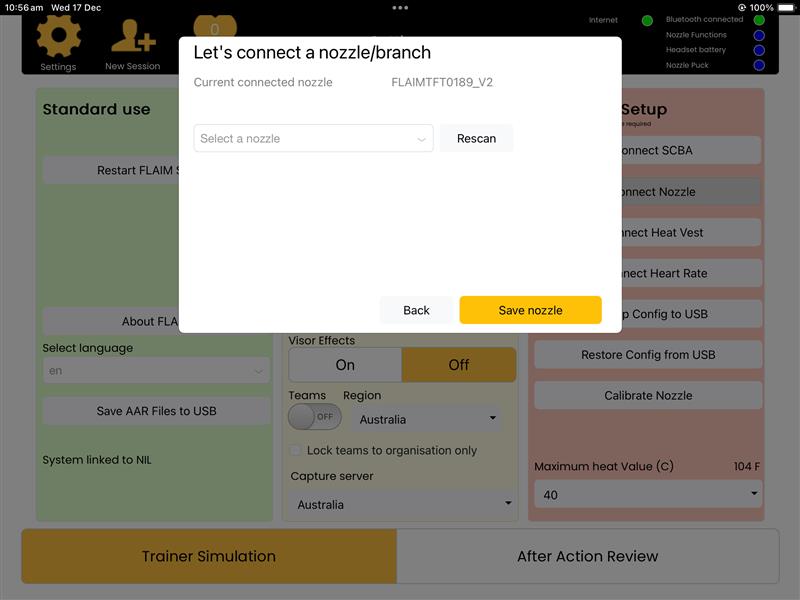Switch to Trainer Simulation tab
The height and width of the screenshot is (600, 800).
click(x=209, y=556)
